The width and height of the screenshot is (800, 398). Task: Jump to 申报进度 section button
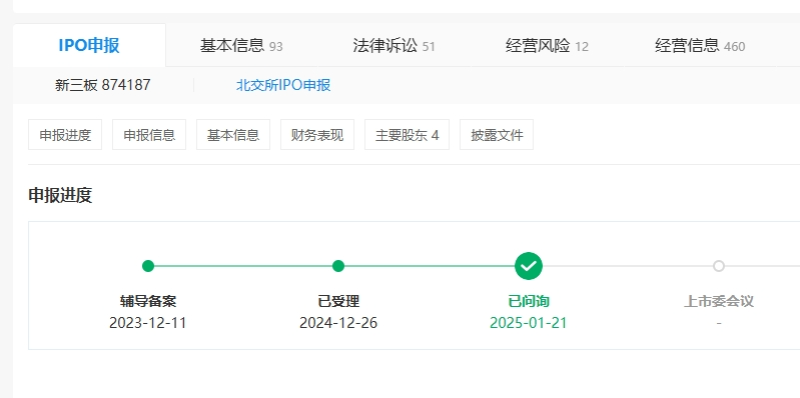pos(65,135)
